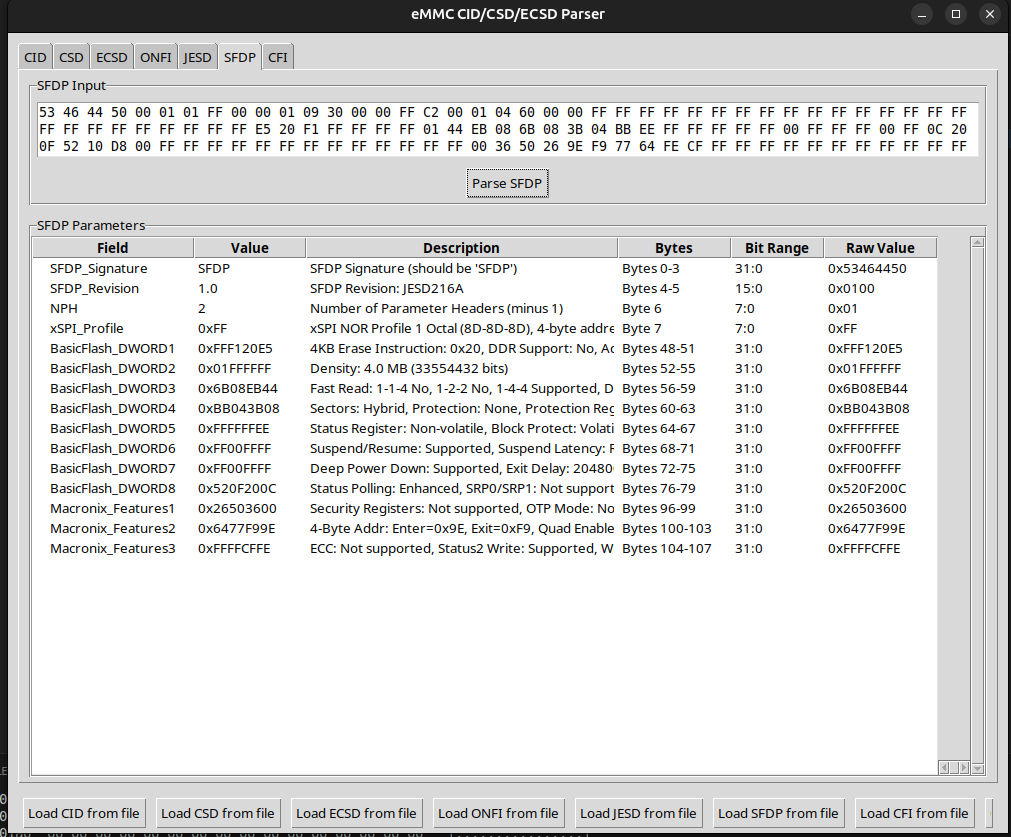
Task: Click the Bytes column header
Action: [x=674, y=248]
